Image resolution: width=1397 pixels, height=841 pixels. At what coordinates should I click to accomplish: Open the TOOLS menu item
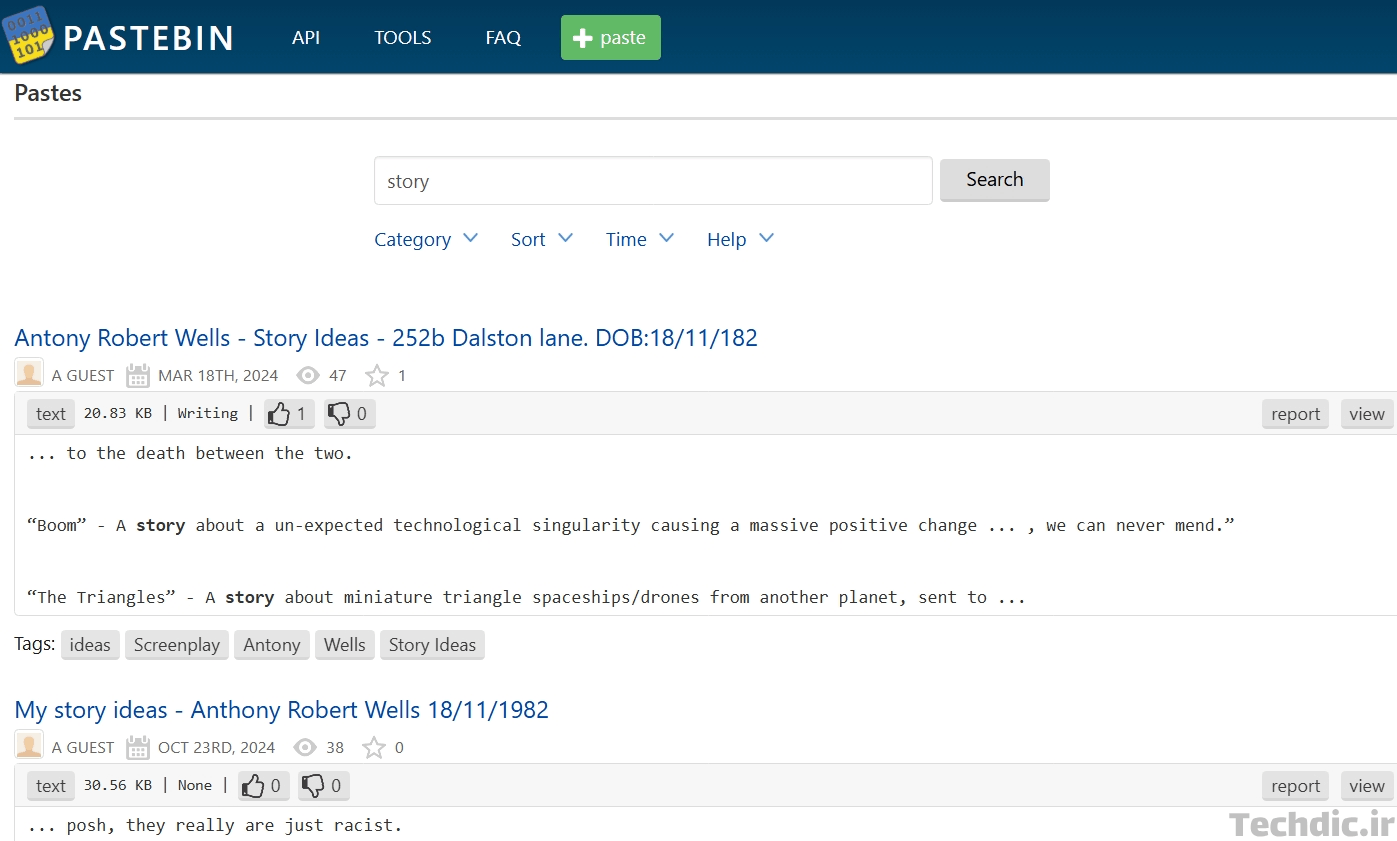tap(403, 38)
